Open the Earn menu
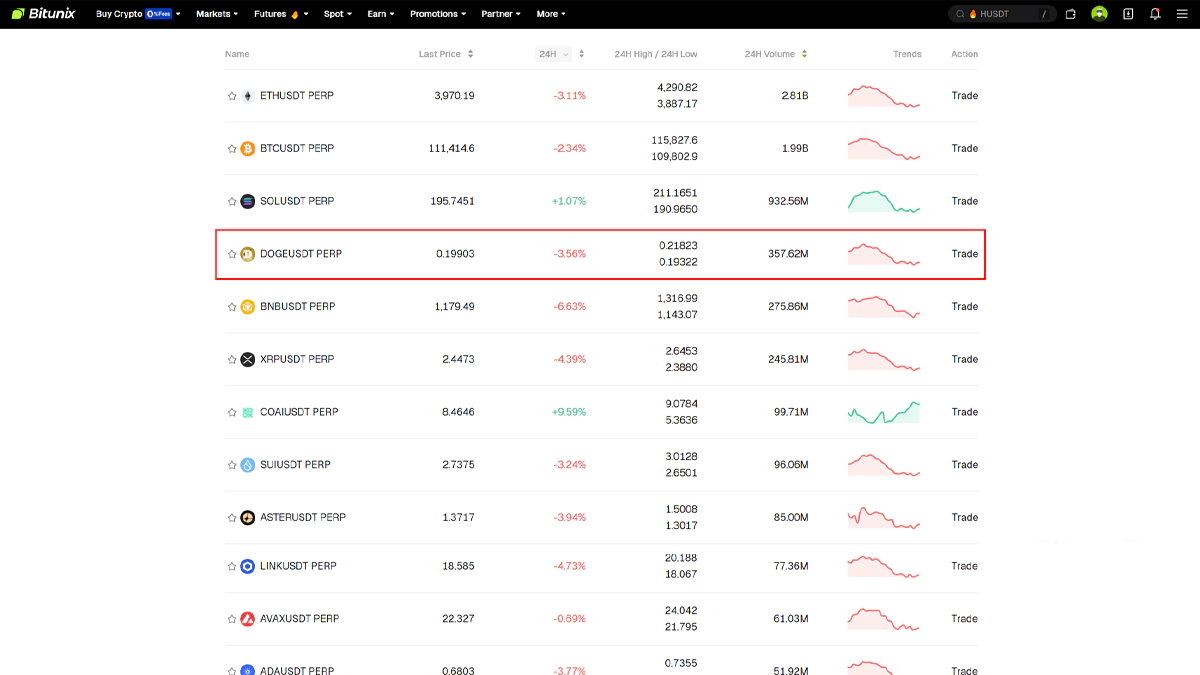This screenshot has width=1200, height=675. click(x=380, y=14)
